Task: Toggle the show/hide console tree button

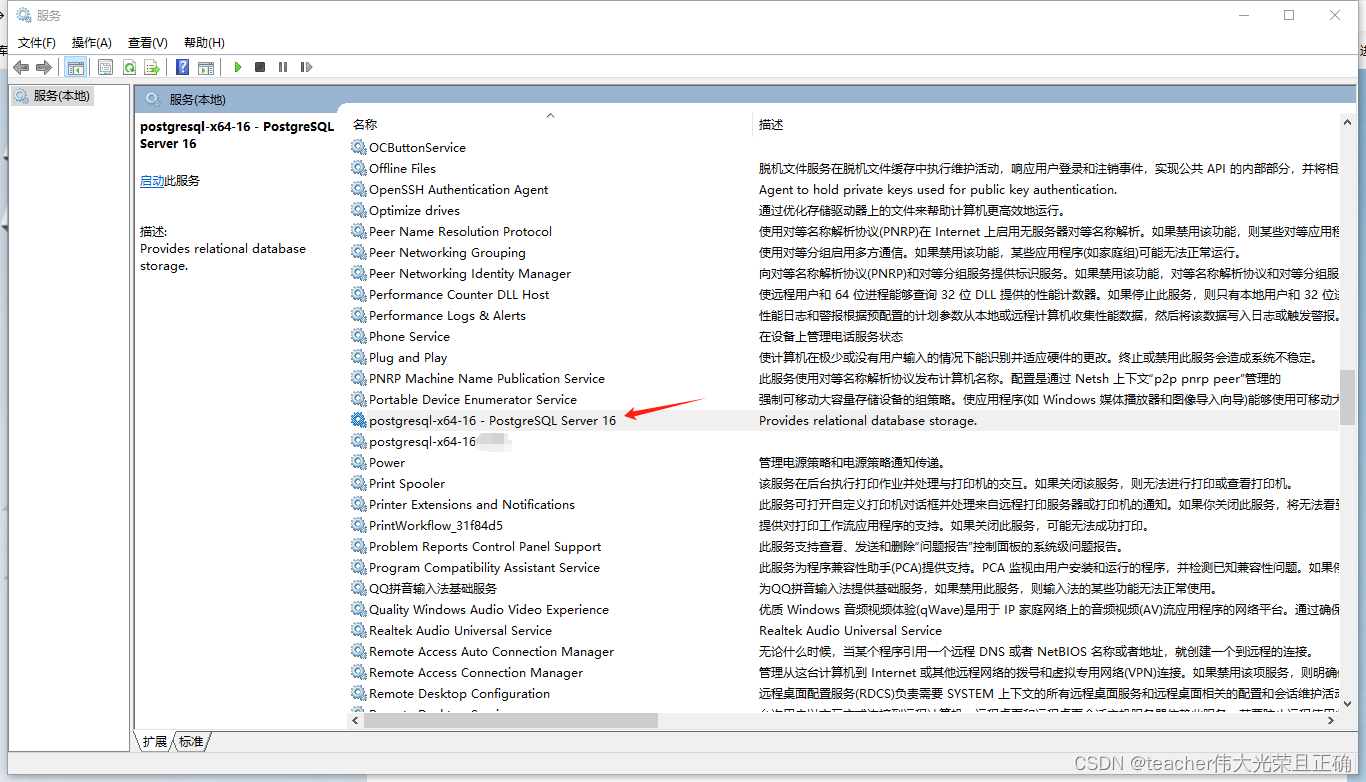Action: pos(75,67)
